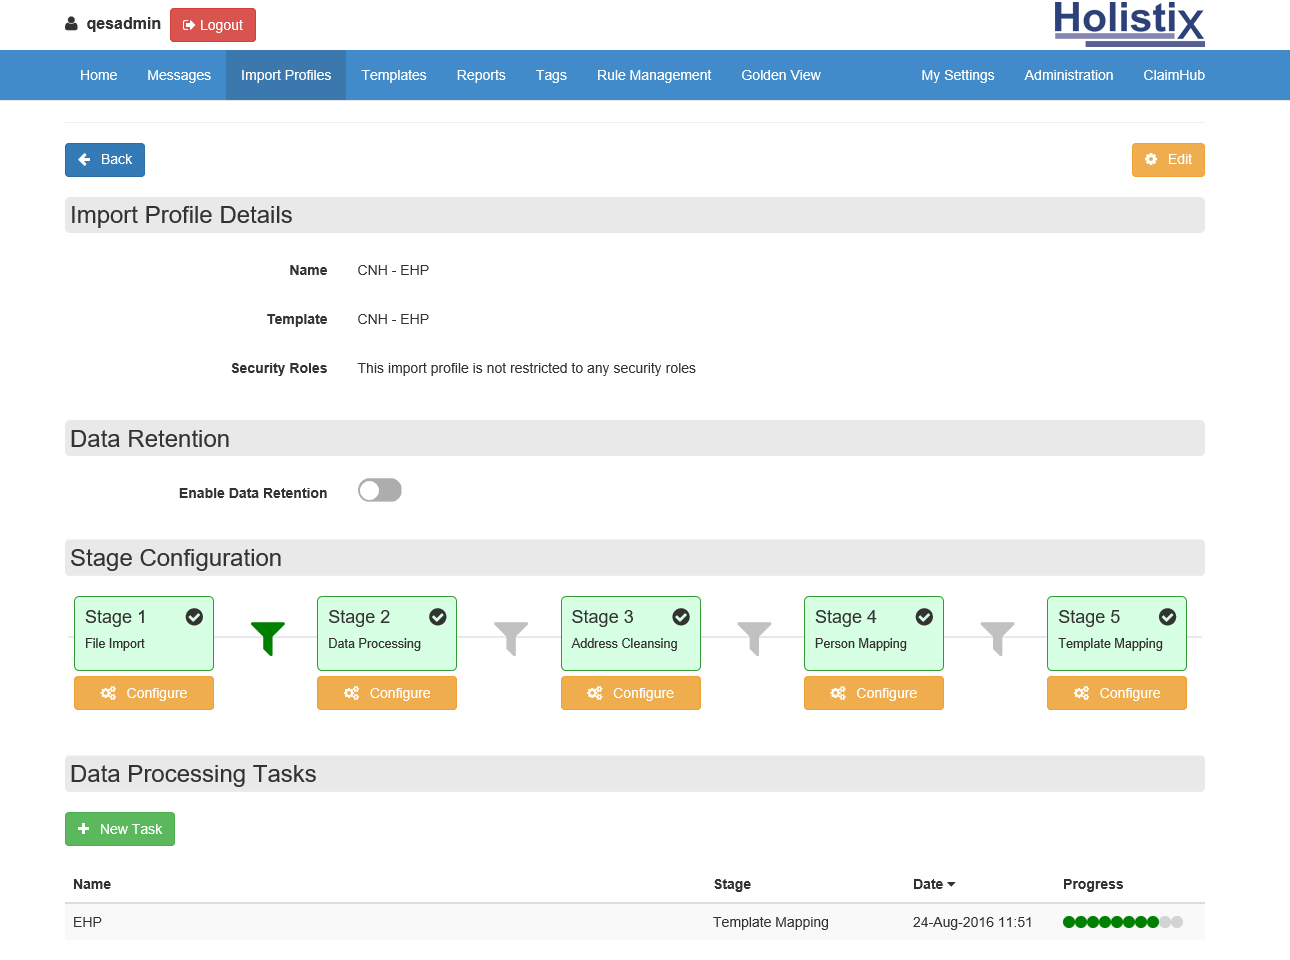Click the gray filter icon between Stage 3 and 4

[x=754, y=637]
